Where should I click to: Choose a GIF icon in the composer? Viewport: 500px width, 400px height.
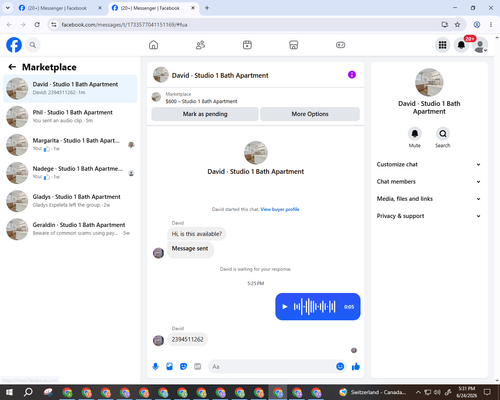[x=198, y=367]
